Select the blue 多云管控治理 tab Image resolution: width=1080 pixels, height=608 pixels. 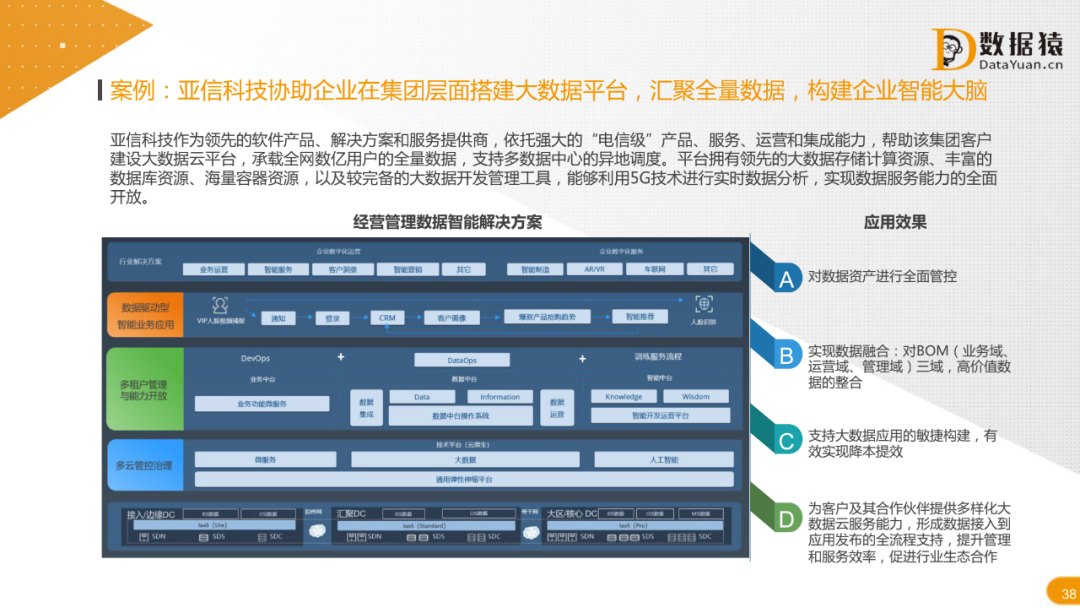pos(145,465)
